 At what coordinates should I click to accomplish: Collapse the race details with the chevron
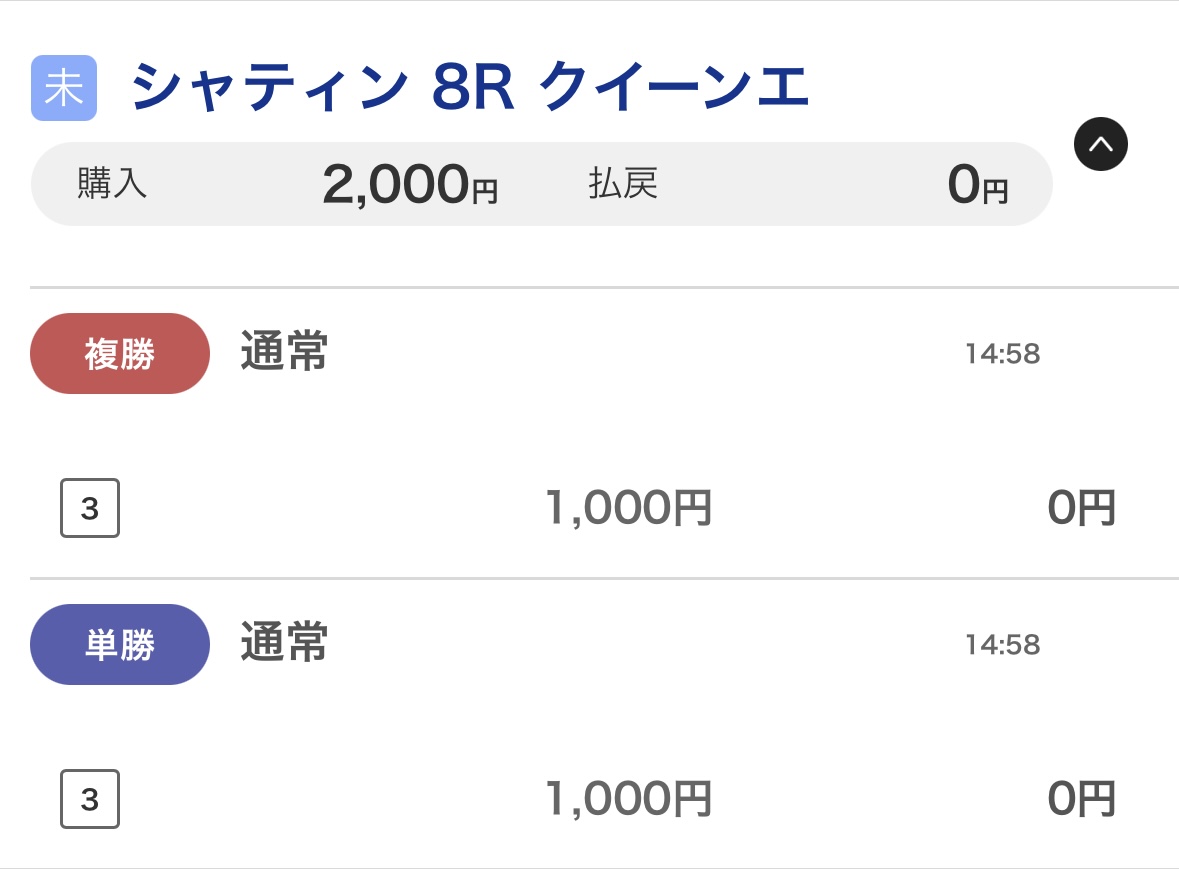(1100, 145)
